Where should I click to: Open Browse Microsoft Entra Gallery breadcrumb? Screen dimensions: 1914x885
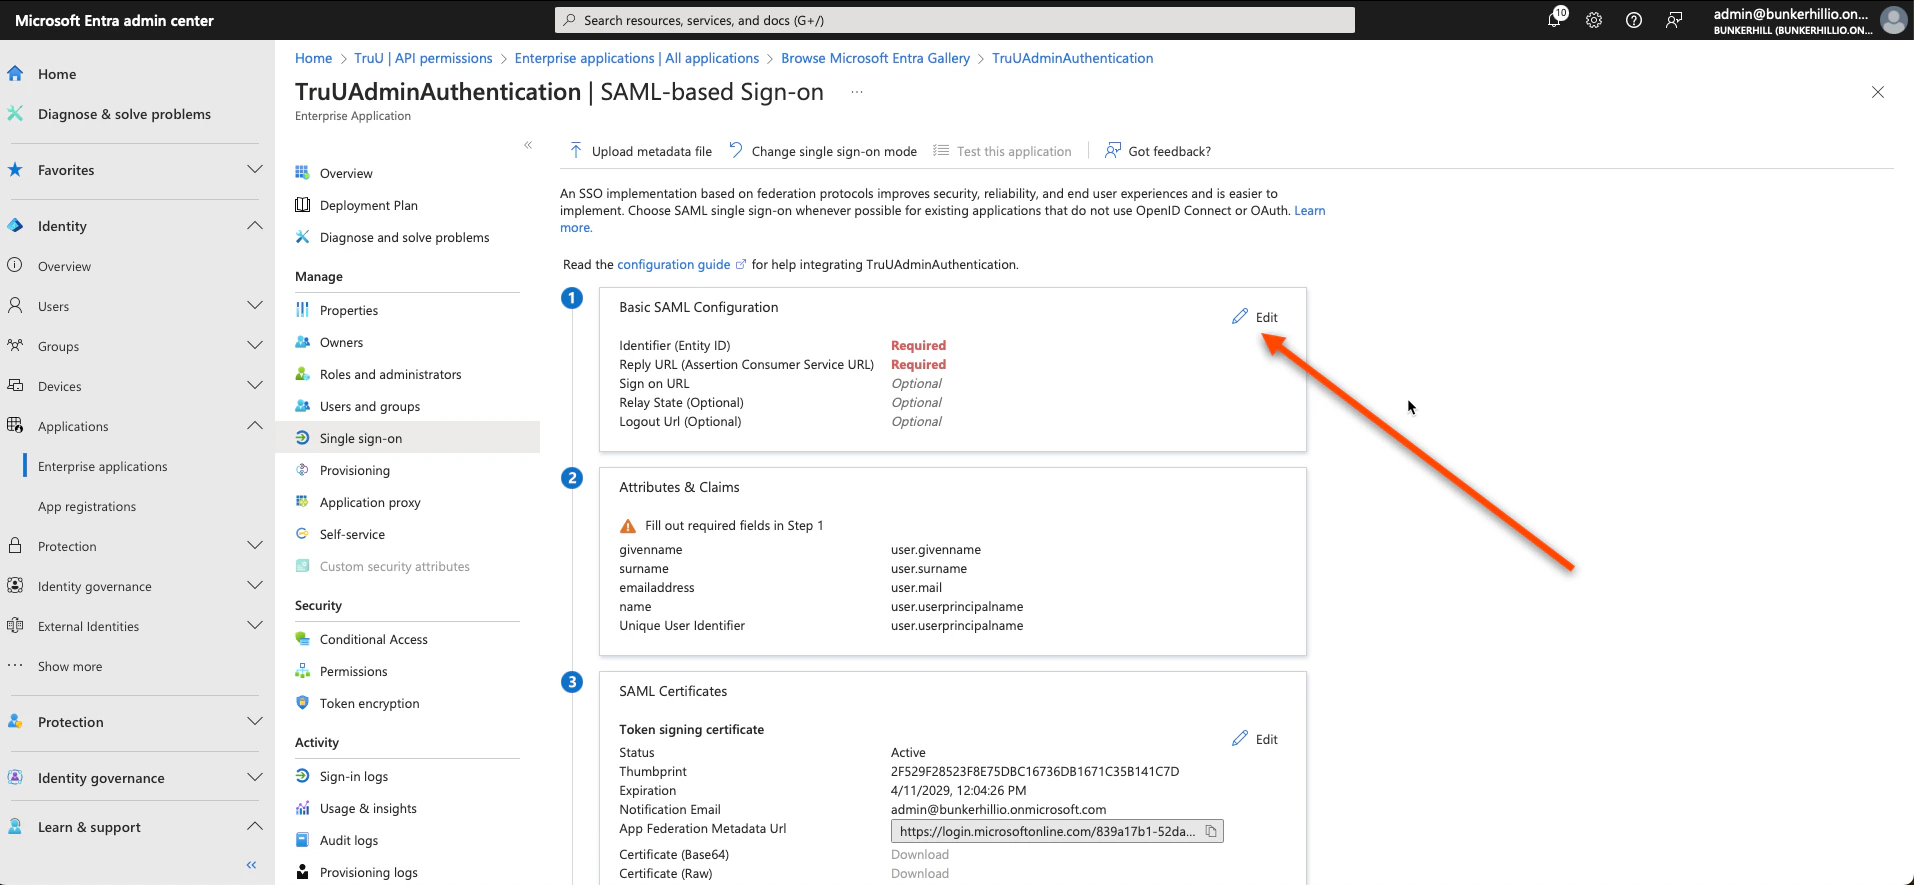pos(875,58)
